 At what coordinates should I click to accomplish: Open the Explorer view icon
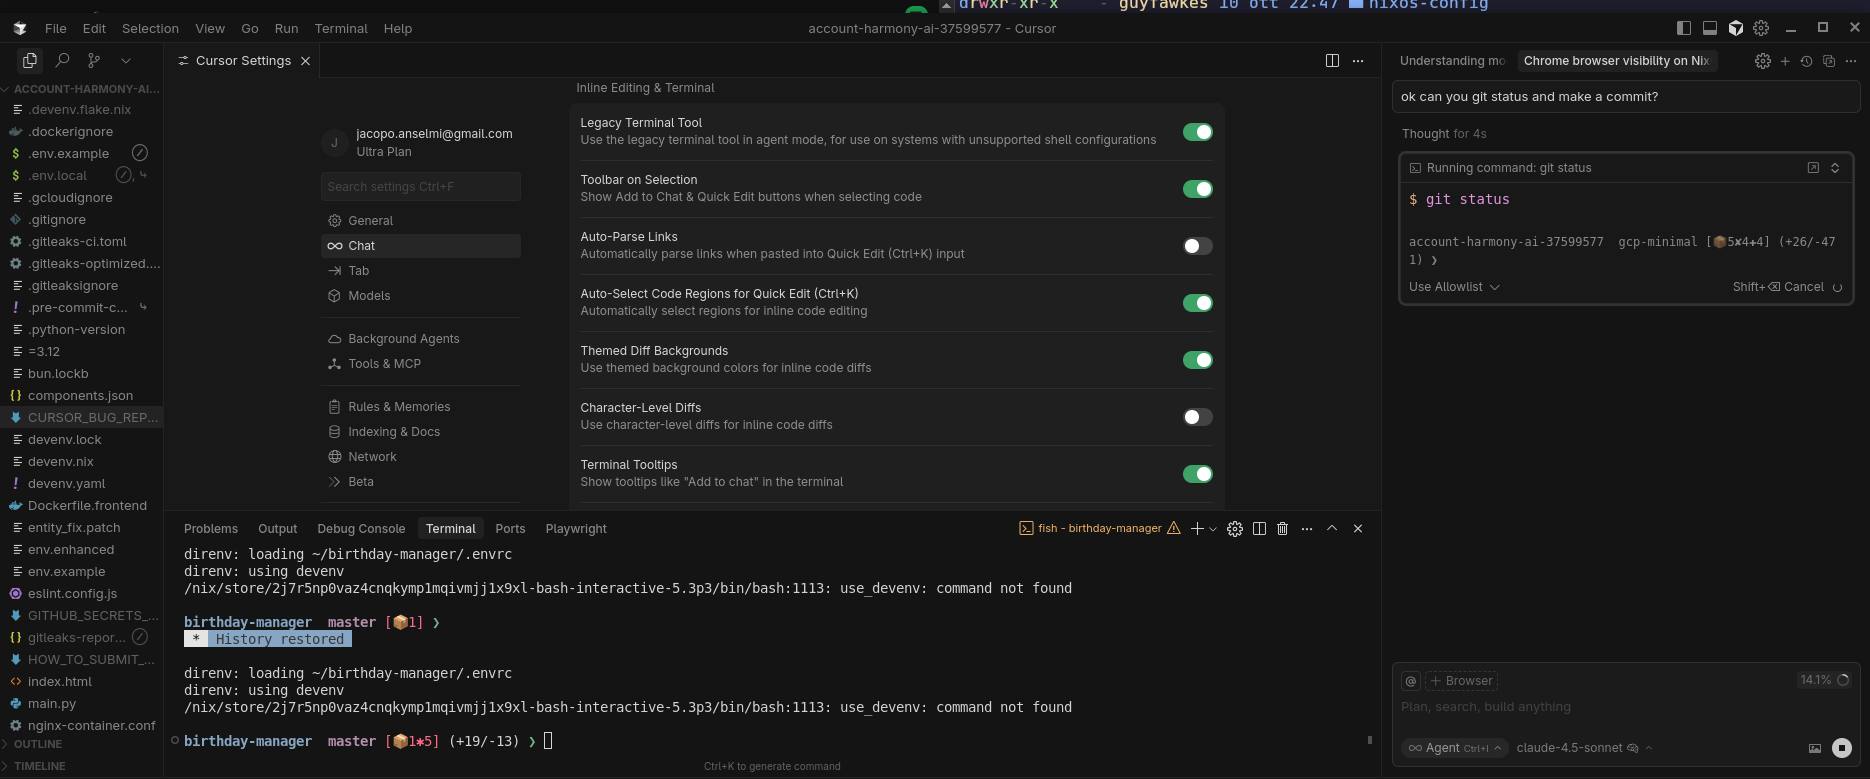point(30,61)
